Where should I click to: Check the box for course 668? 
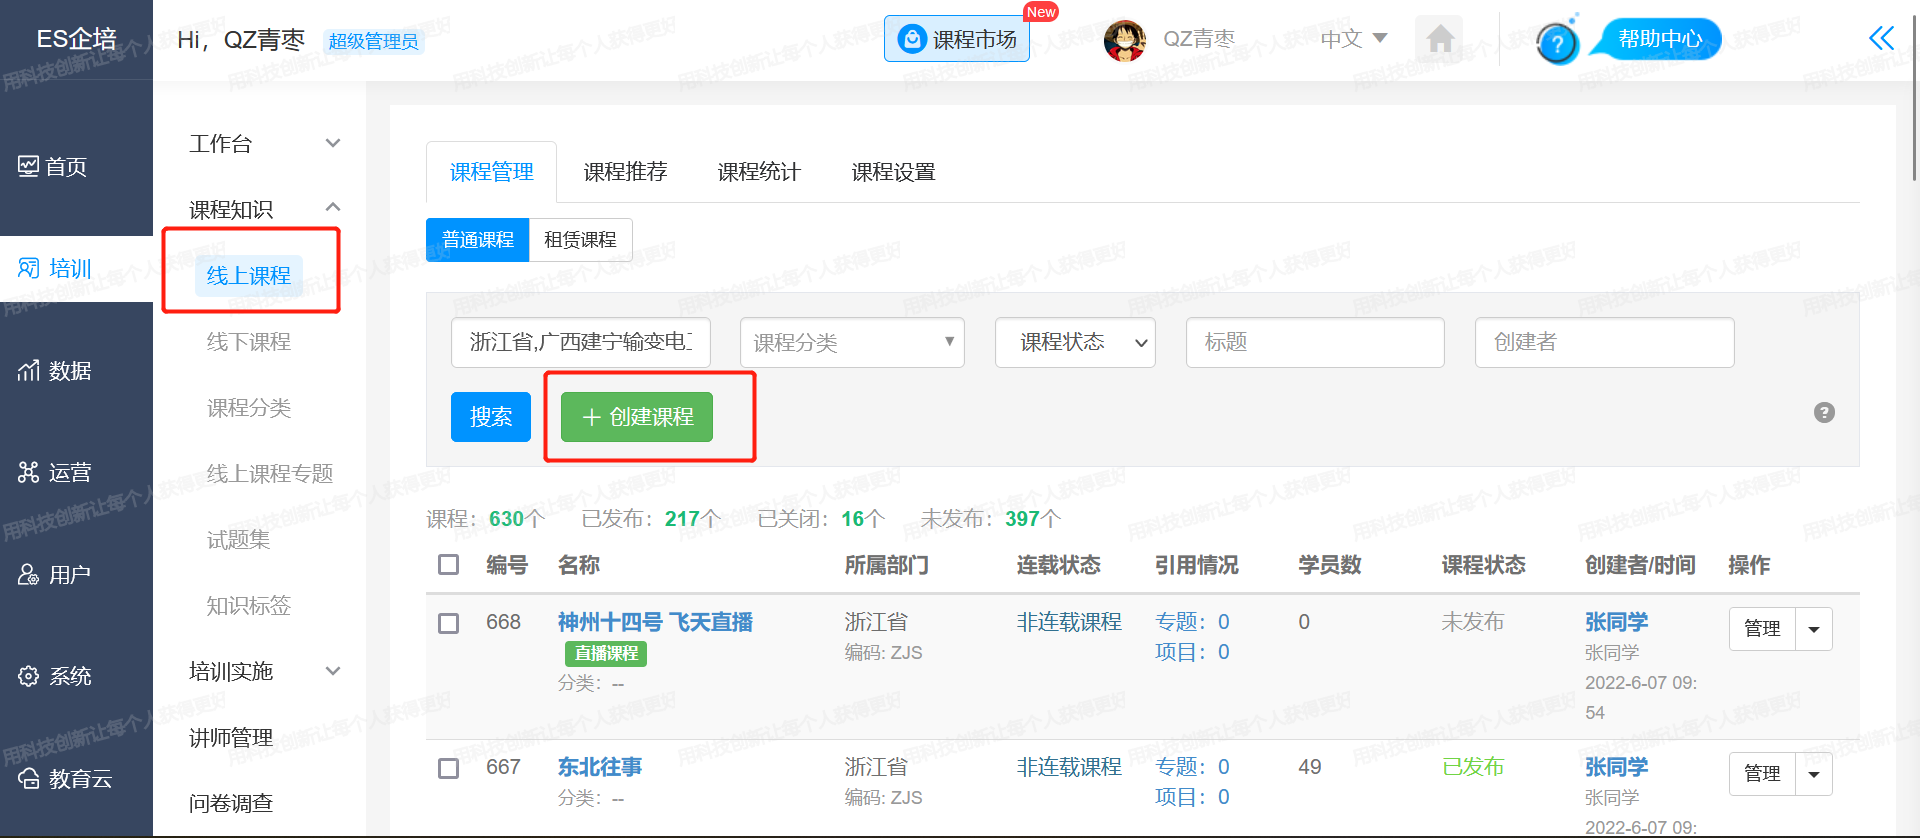tap(449, 623)
